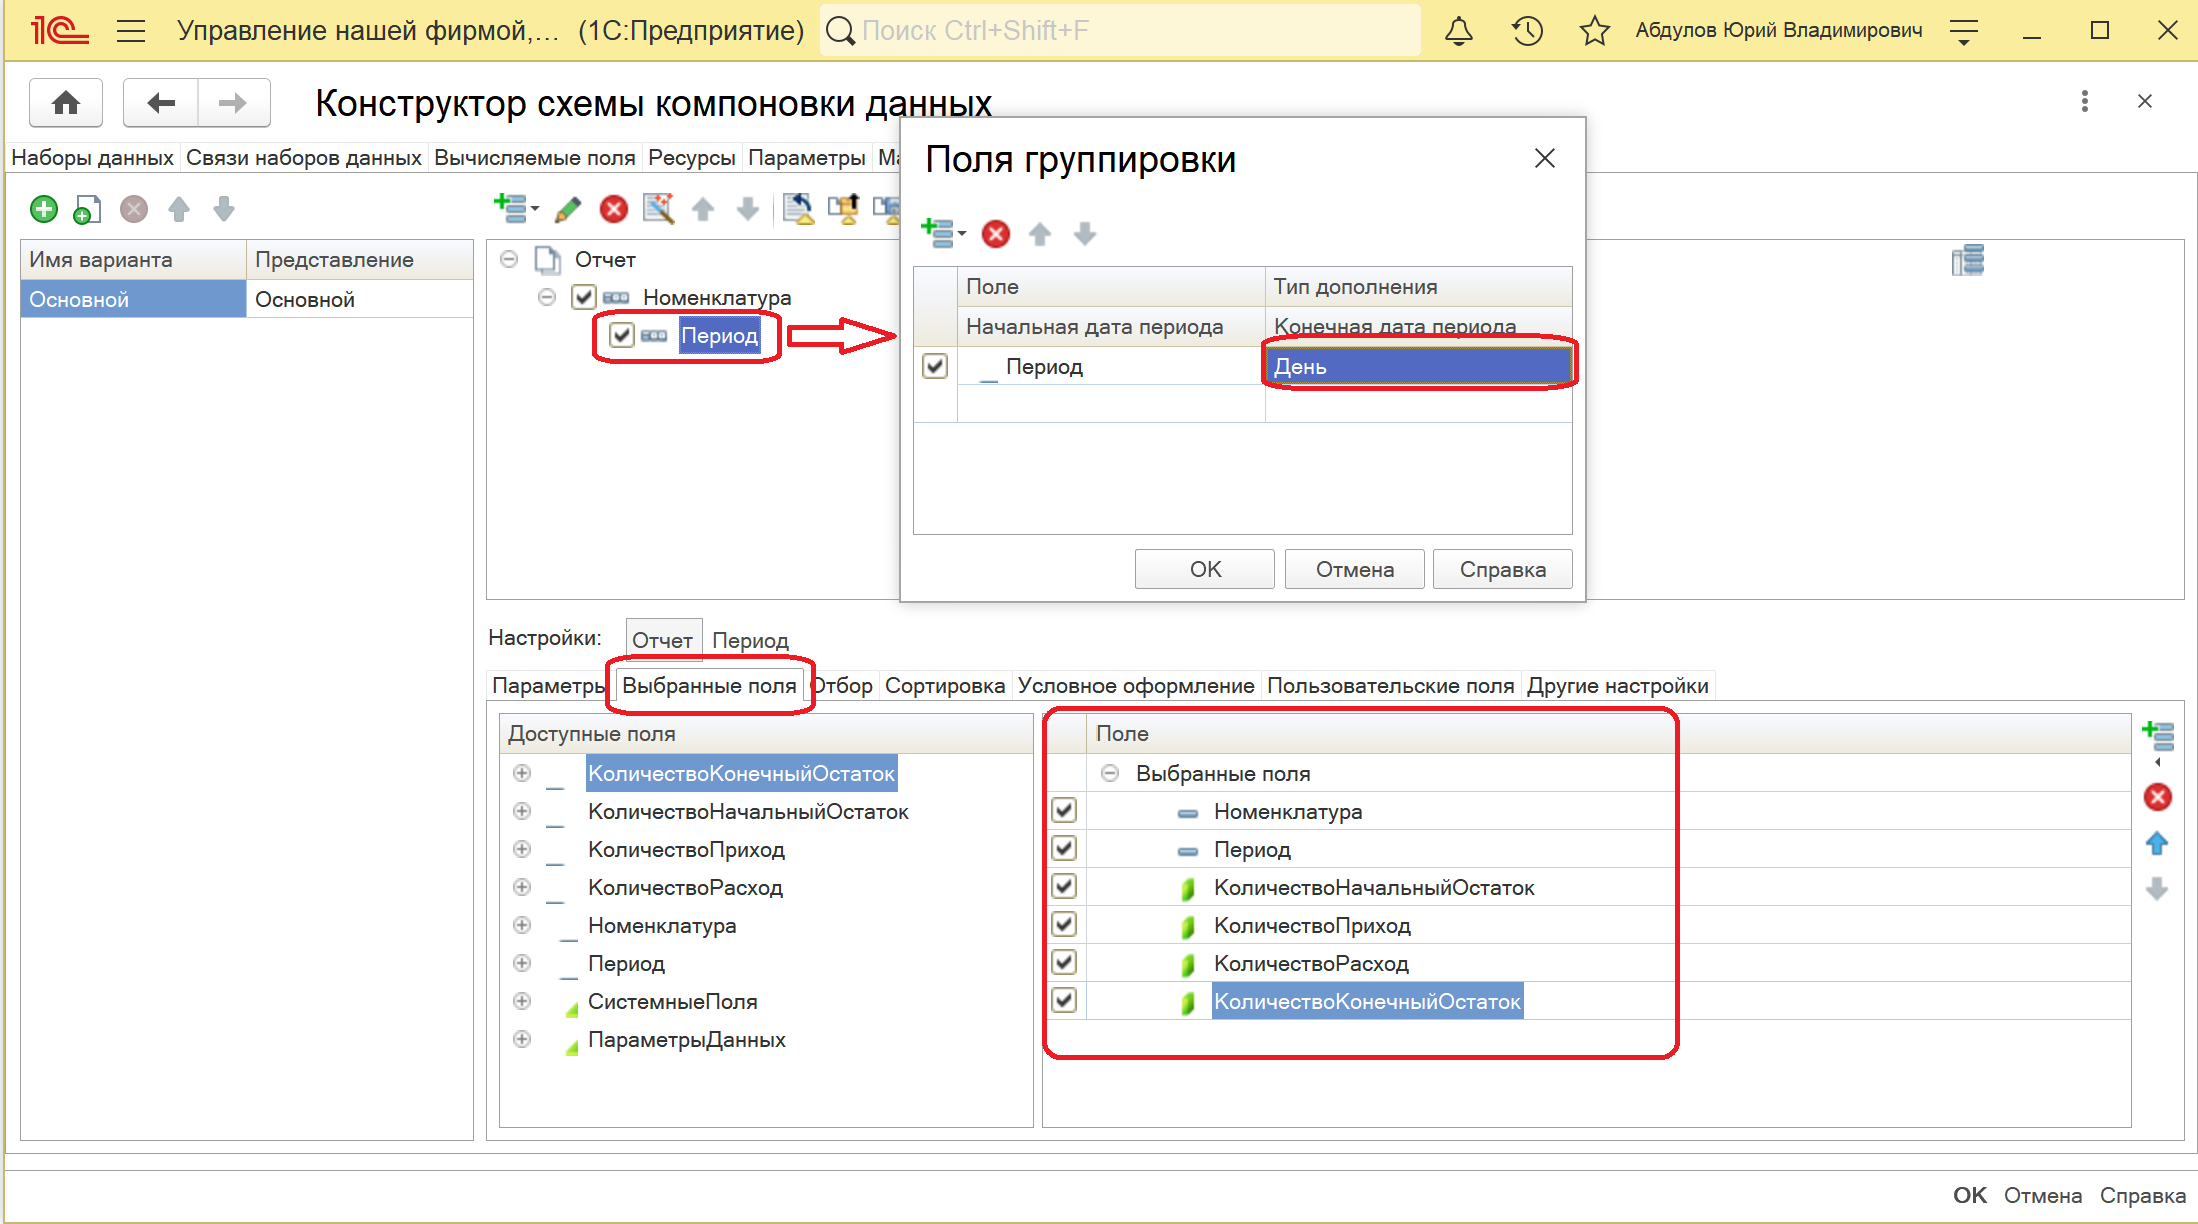2198x1224 pixels.
Task: Add a report variant with green plus
Action: (x=44, y=209)
